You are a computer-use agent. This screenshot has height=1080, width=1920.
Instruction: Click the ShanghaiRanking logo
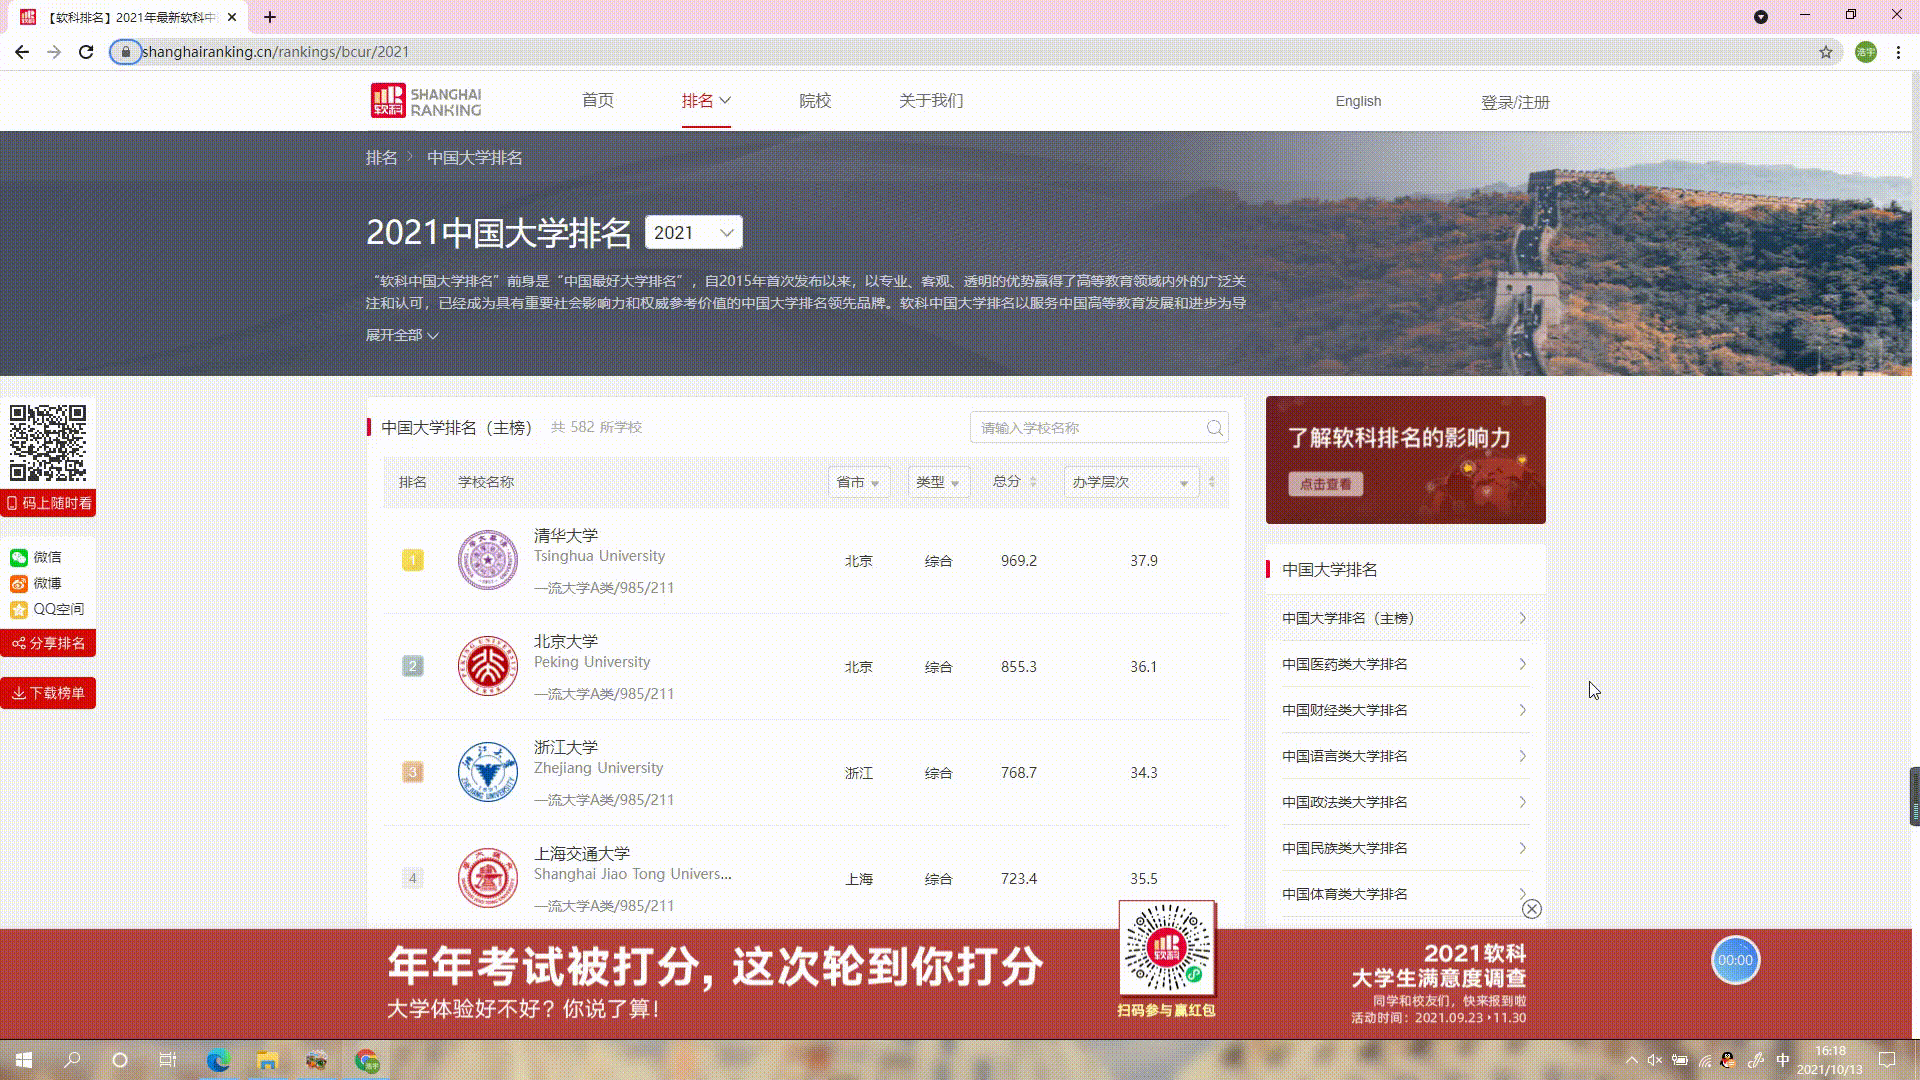(426, 101)
